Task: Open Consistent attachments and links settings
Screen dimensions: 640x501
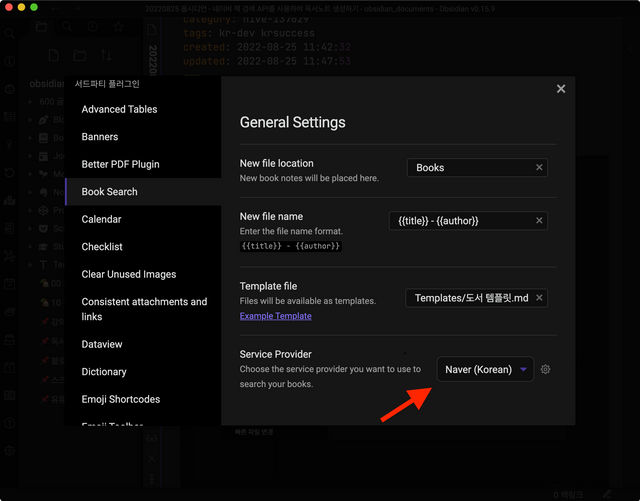Action: [143, 309]
